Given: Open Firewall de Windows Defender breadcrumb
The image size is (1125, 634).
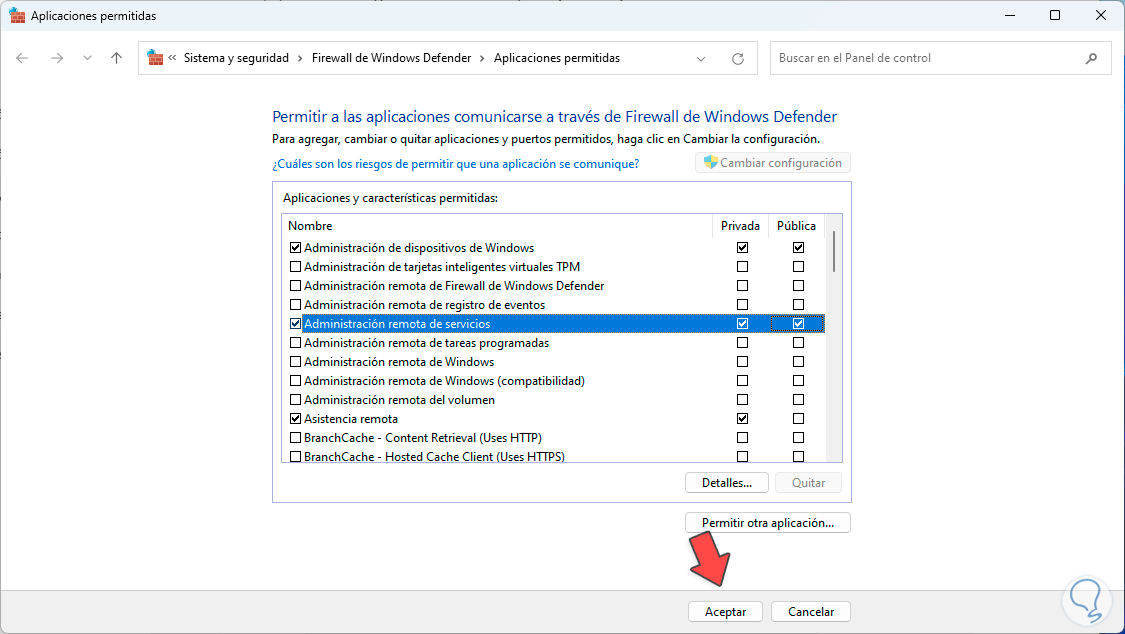Looking at the screenshot, I should click(391, 58).
